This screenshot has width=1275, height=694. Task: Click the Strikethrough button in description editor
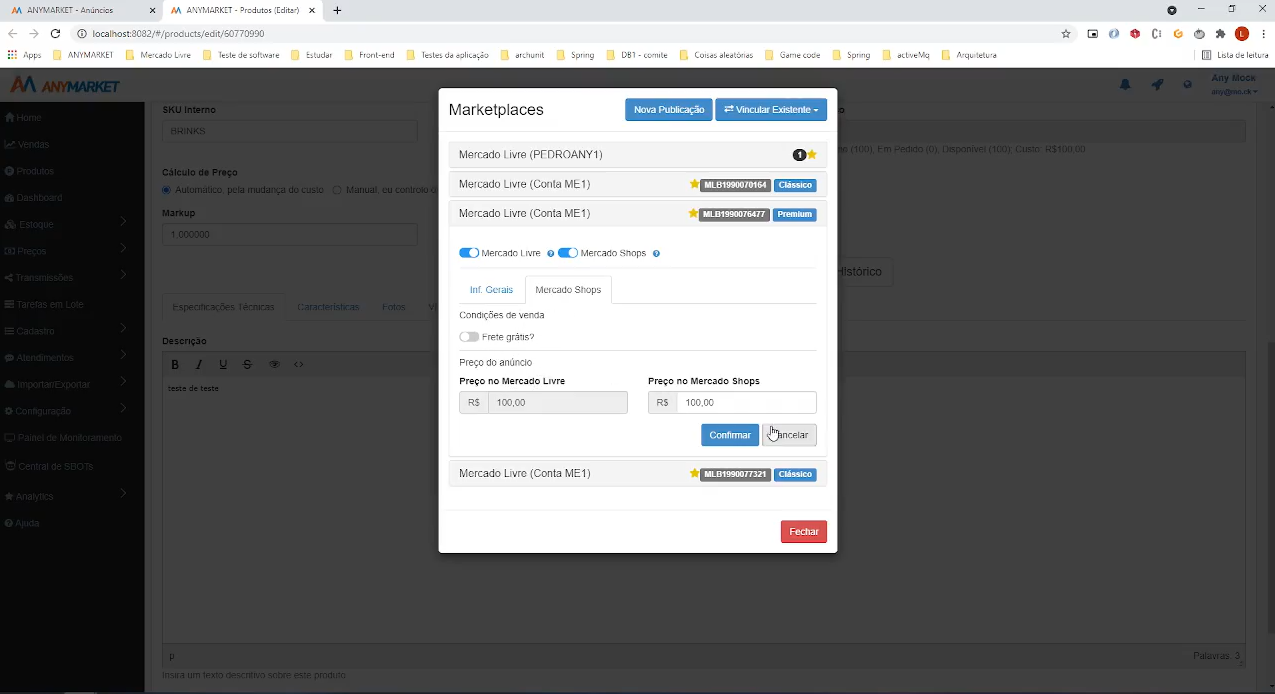point(247,365)
